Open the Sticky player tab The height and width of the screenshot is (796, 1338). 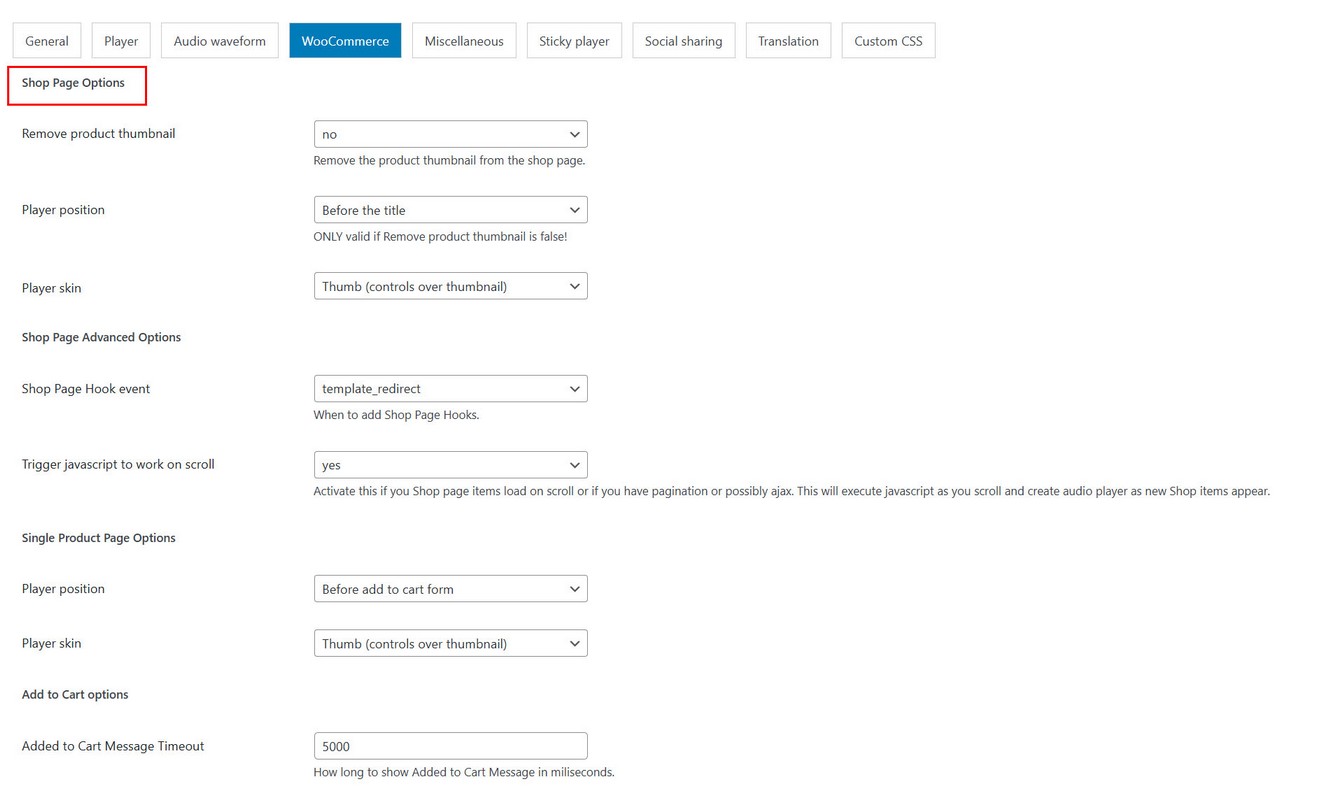(574, 41)
